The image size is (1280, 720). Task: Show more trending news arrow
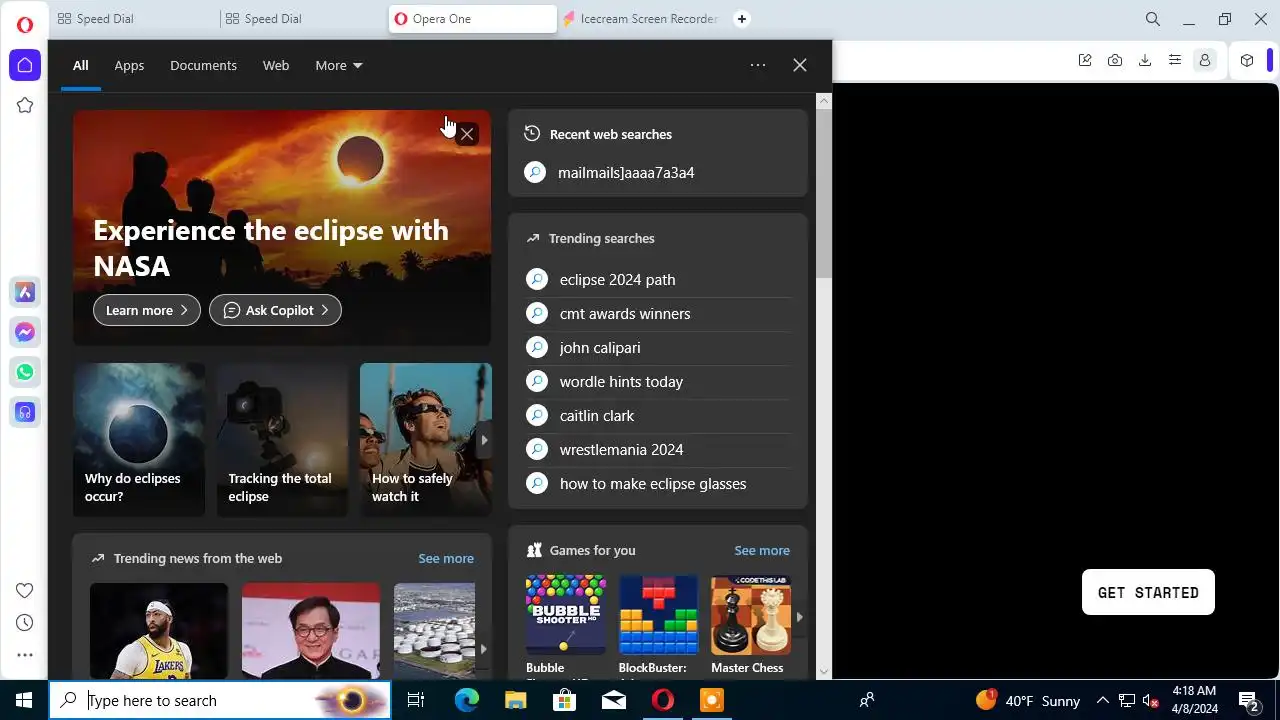483,649
